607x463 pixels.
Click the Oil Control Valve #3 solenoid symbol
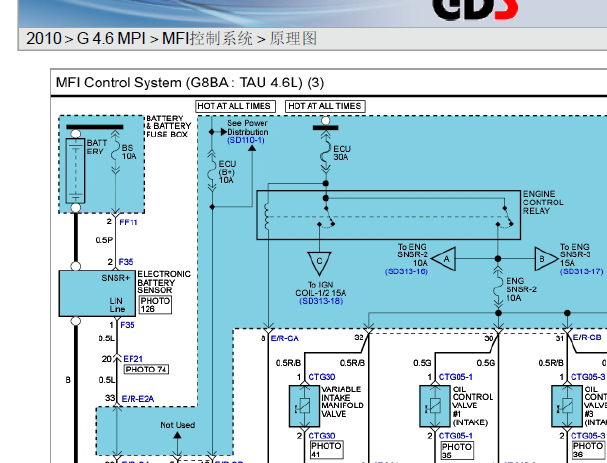[567, 406]
